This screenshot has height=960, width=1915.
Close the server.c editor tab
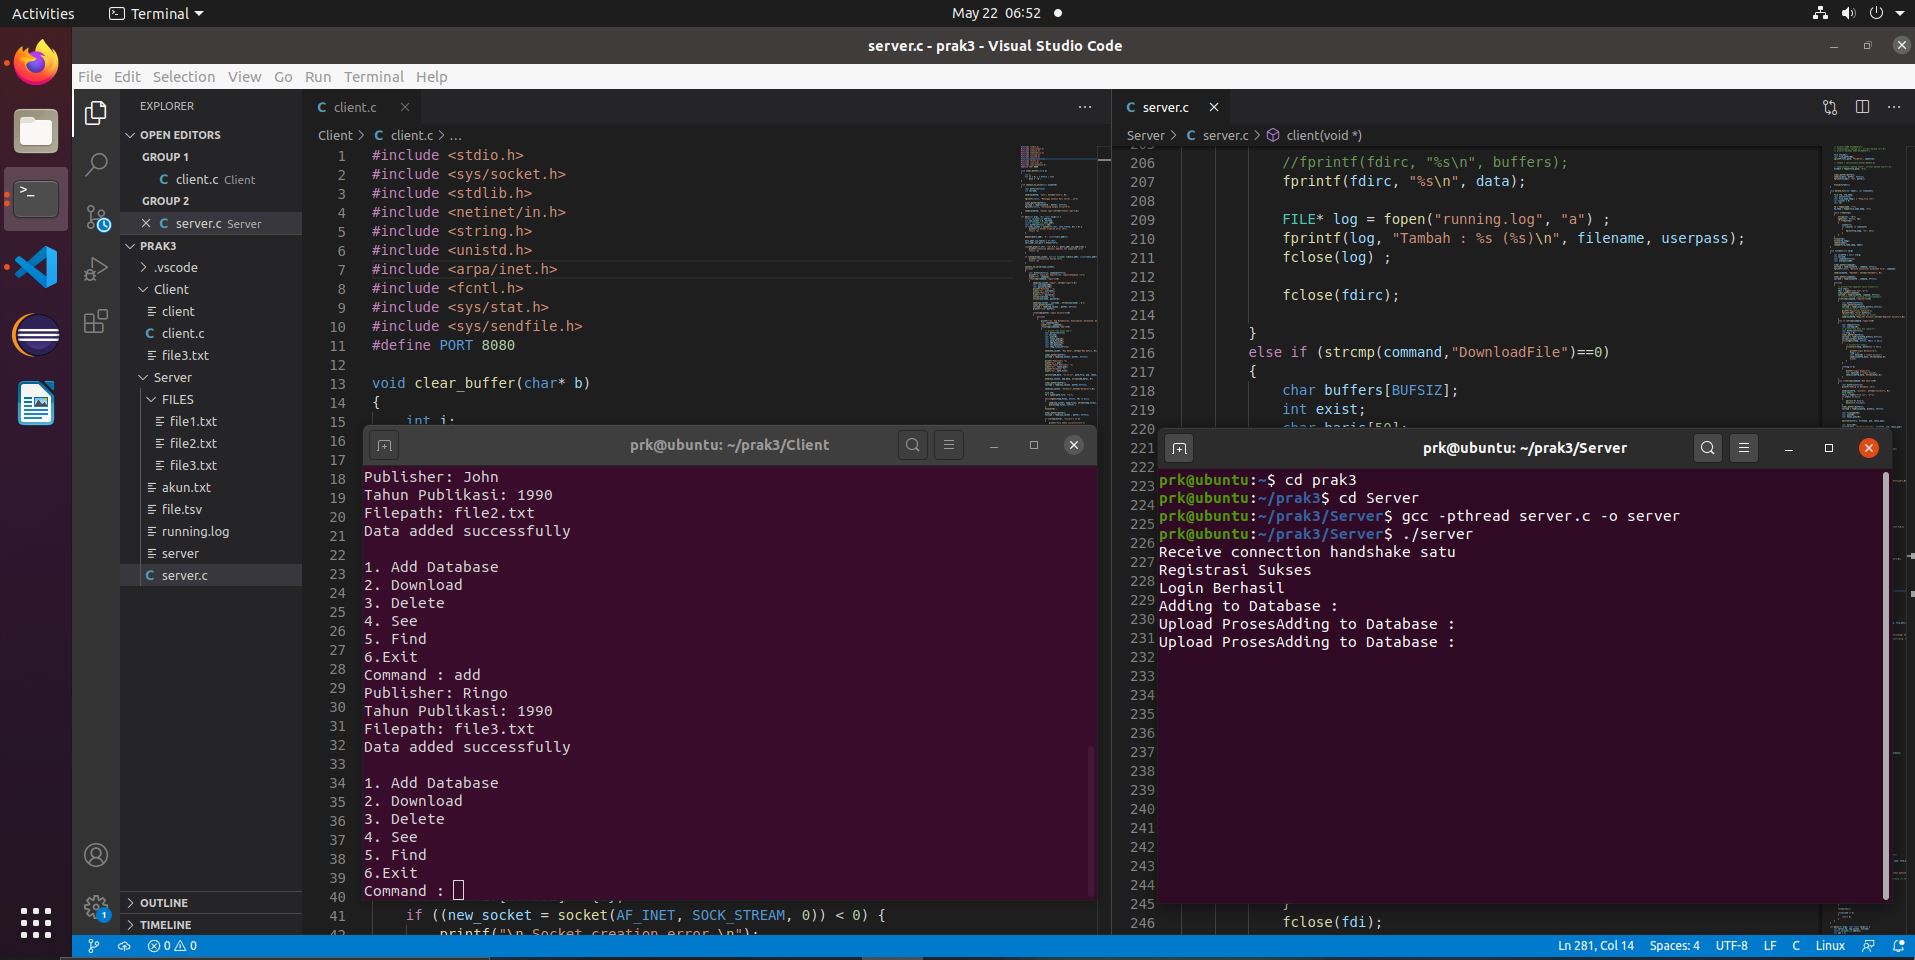click(1214, 107)
